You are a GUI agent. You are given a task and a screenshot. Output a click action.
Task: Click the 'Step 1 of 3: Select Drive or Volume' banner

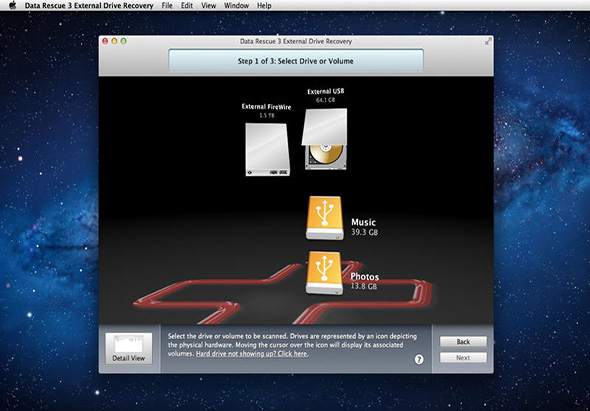[x=296, y=61]
